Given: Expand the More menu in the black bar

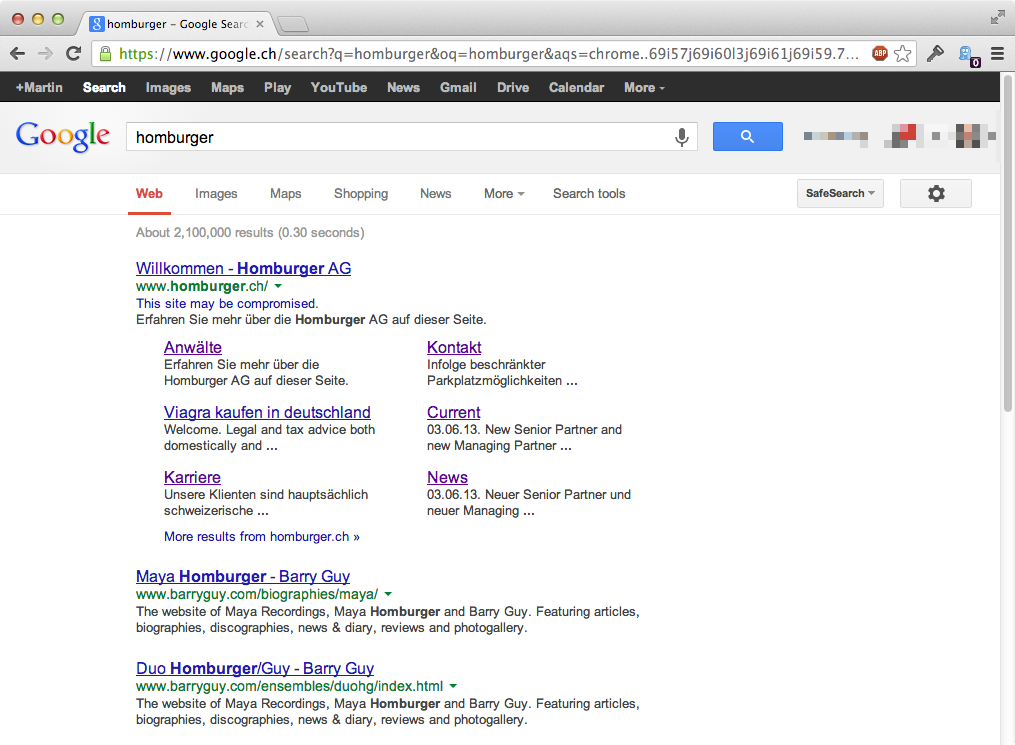Looking at the screenshot, I should (643, 88).
